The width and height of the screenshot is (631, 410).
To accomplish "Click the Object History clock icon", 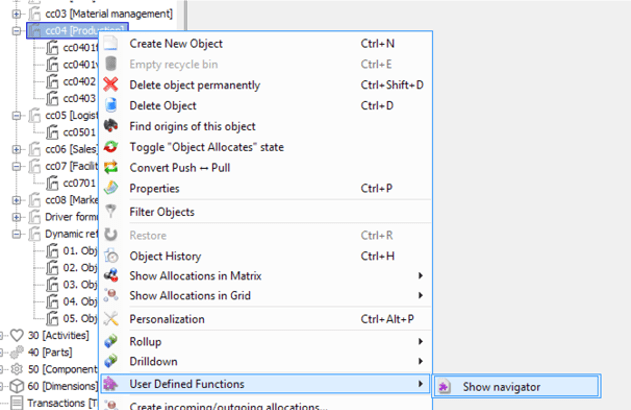I will pyautogui.click(x=111, y=256).
